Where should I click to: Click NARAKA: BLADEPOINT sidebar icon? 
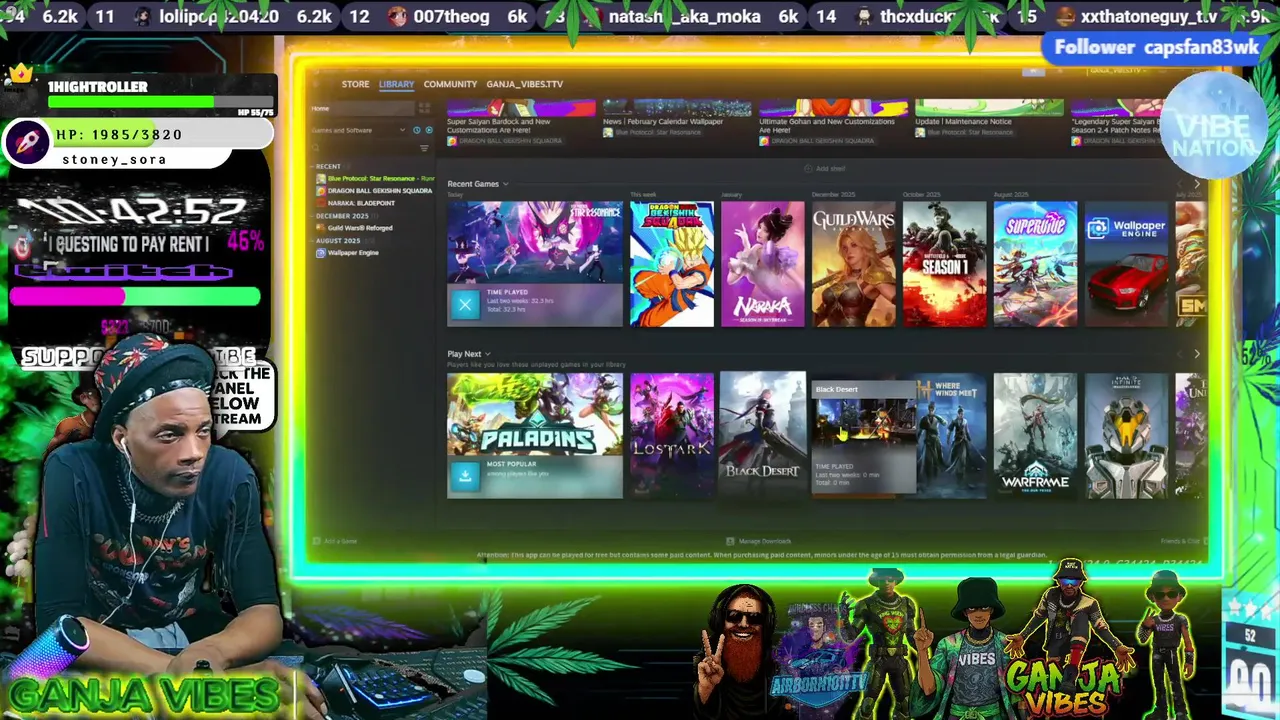[321, 203]
